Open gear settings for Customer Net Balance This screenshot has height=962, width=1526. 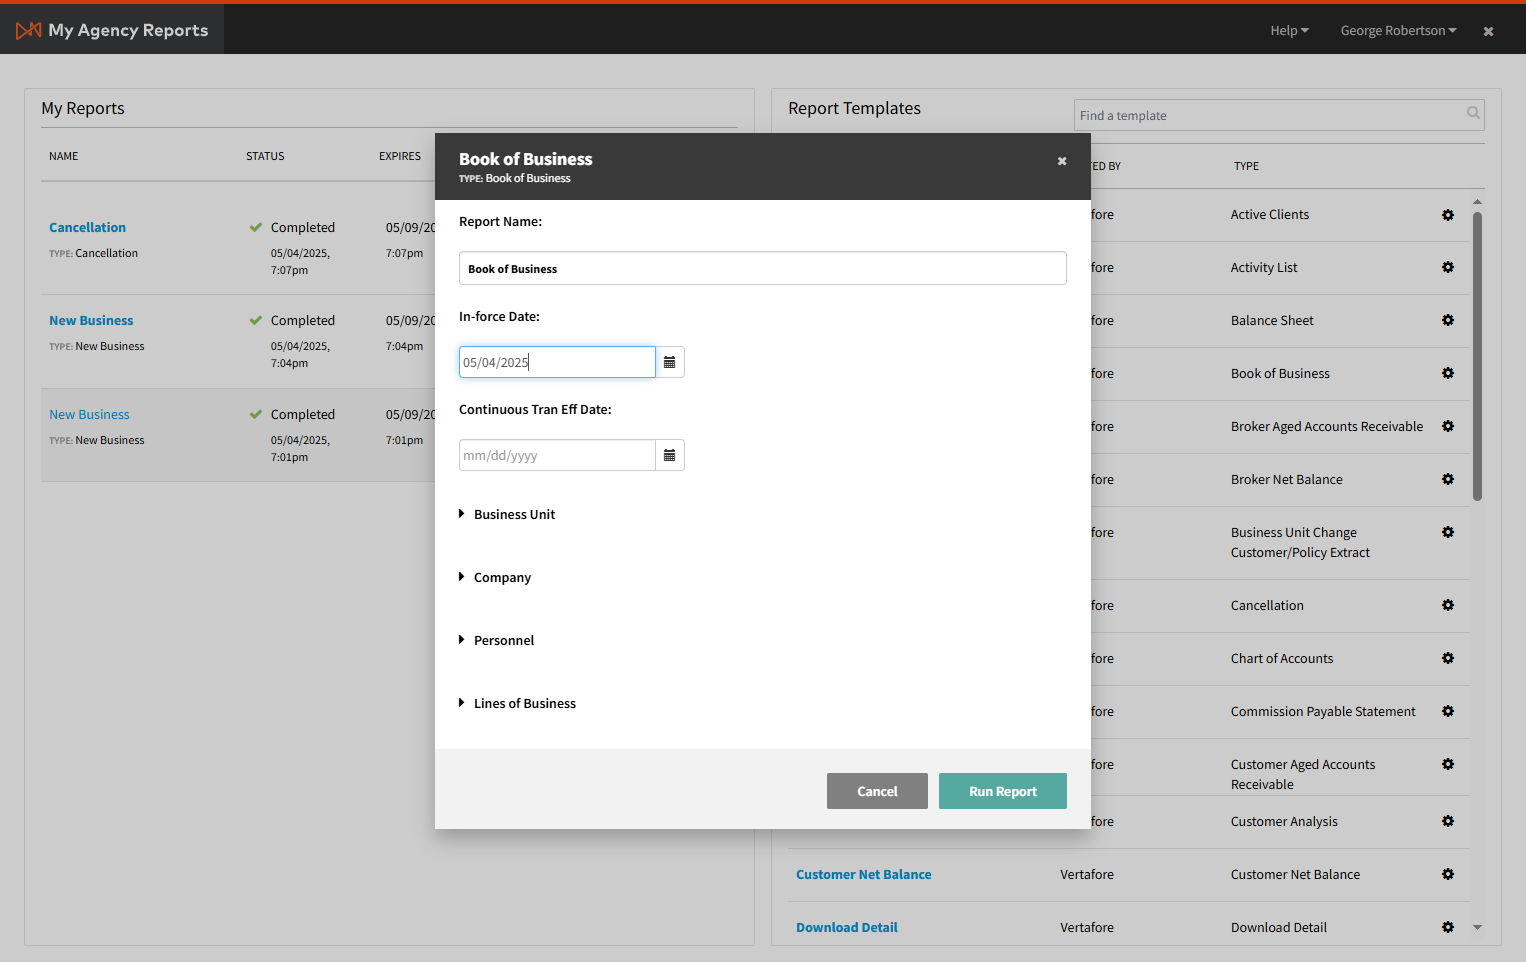tap(1448, 874)
